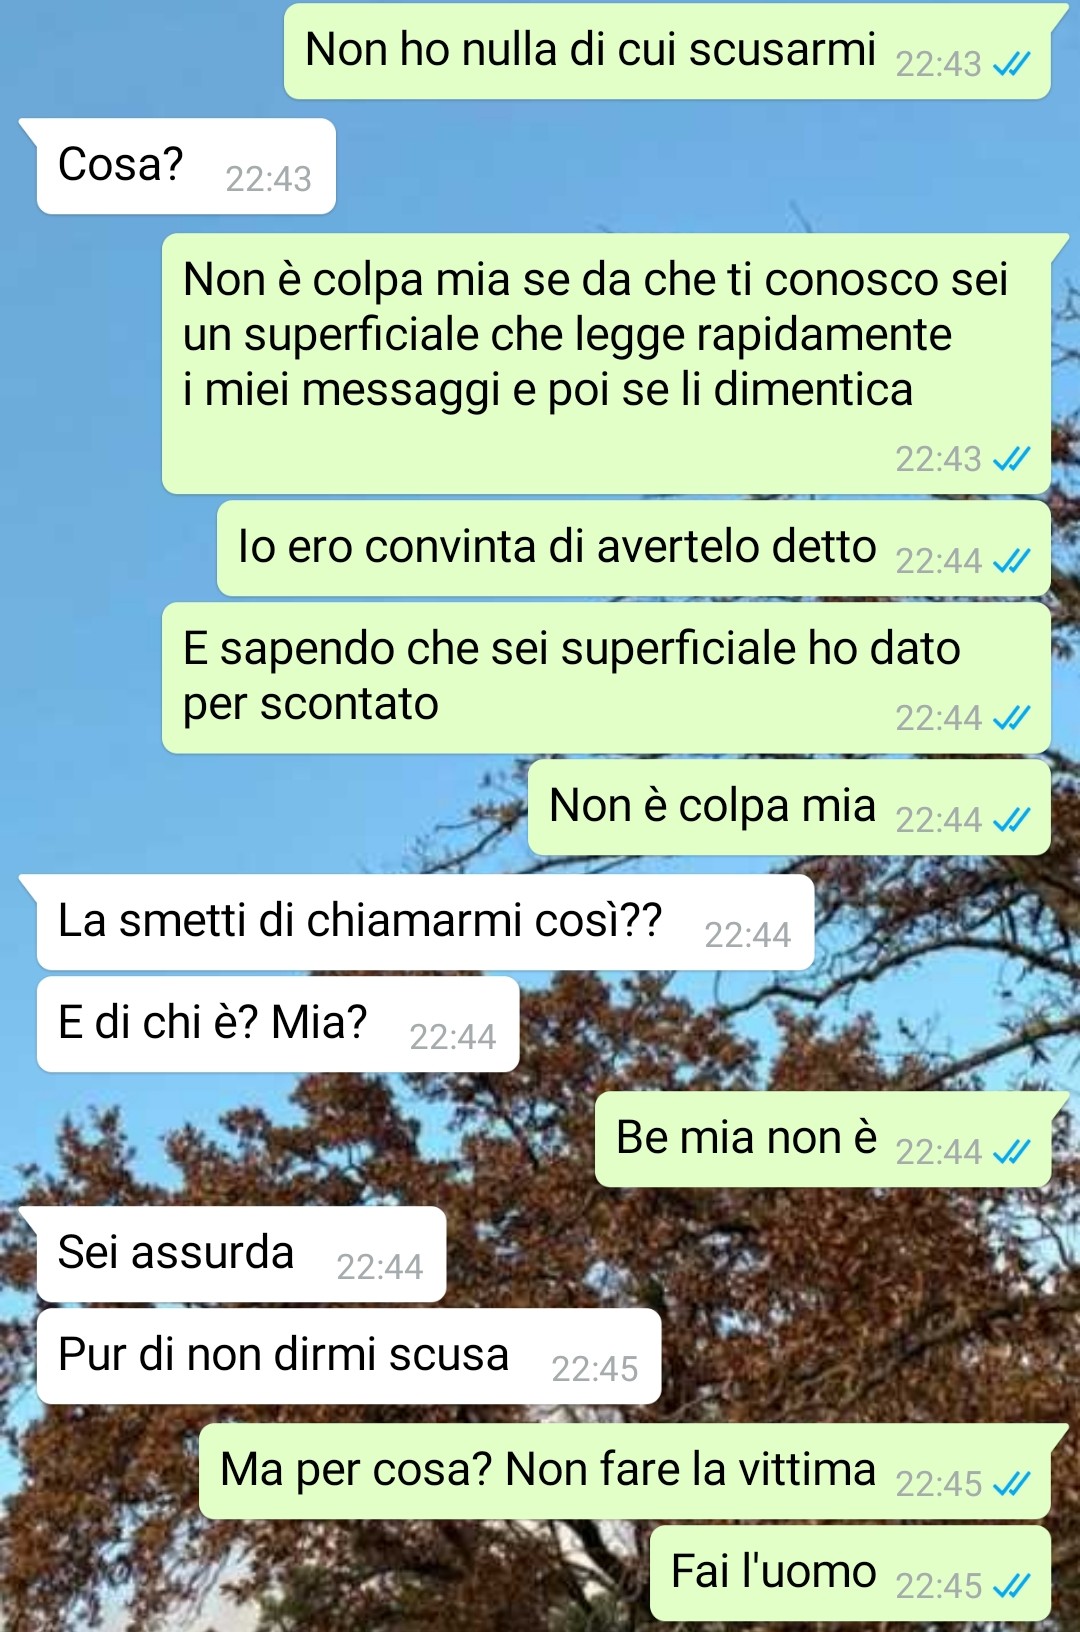1080x1632 pixels.
Task: Tap the 22:45 timestamp on 'Pur di non dirmi scusa'
Action: click(595, 1369)
